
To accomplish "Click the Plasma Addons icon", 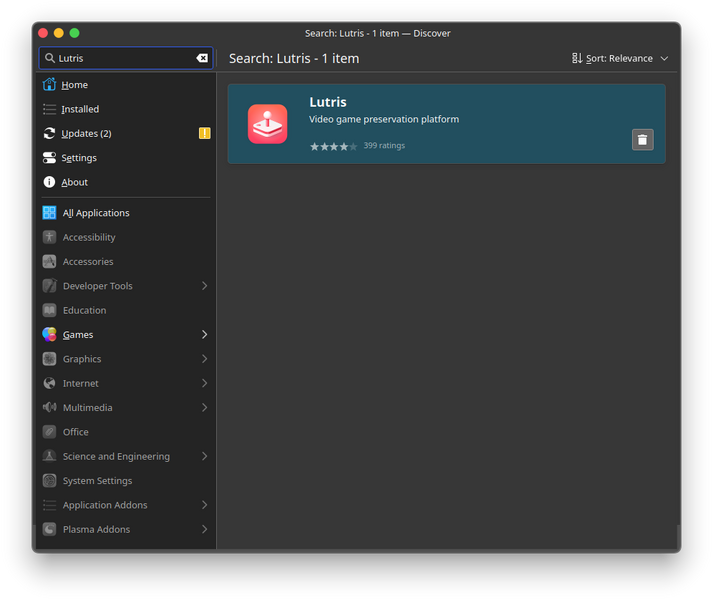I will (49, 529).
